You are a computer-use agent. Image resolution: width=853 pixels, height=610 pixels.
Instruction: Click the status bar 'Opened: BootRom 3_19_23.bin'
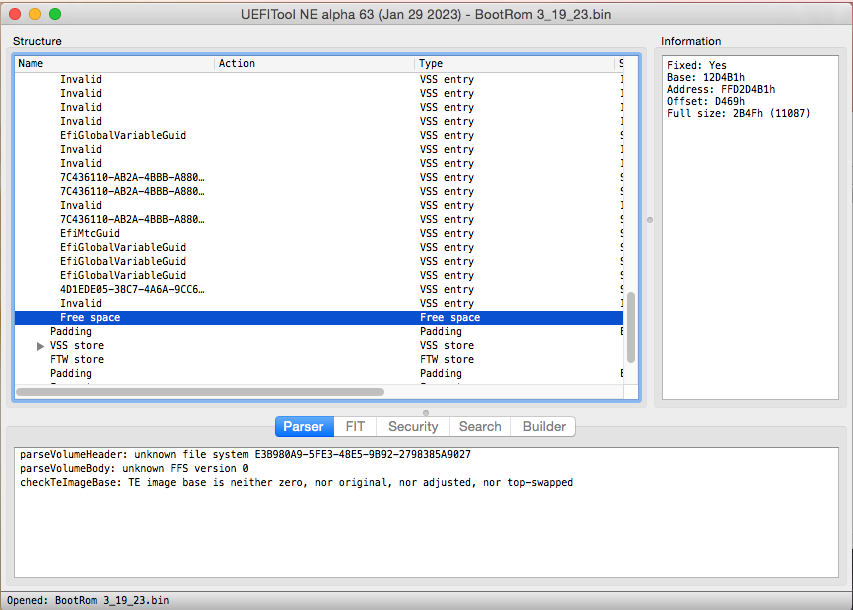(88, 601)
